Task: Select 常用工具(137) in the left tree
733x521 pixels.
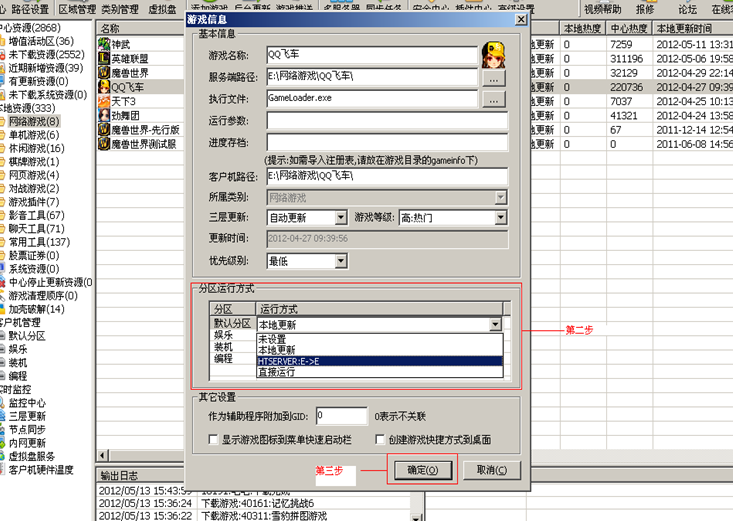Action: [39, 242]
